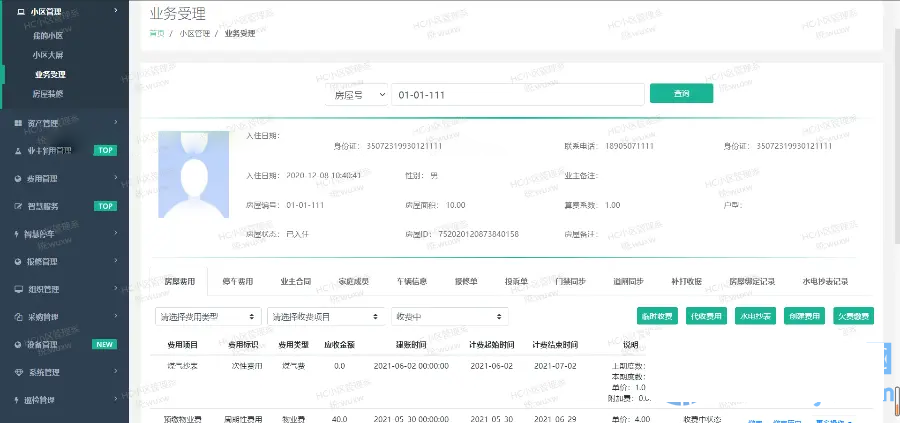
Task: Click the room number input field
Action: click(515, 93)
